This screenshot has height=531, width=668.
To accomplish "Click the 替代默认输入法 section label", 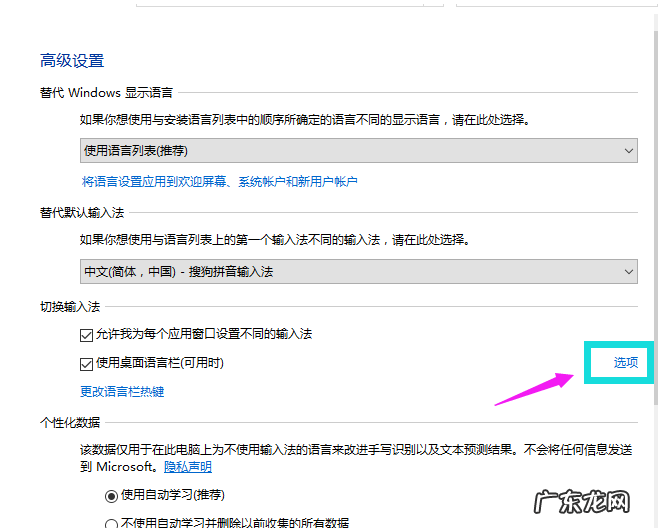I will (x=82, y=212).
